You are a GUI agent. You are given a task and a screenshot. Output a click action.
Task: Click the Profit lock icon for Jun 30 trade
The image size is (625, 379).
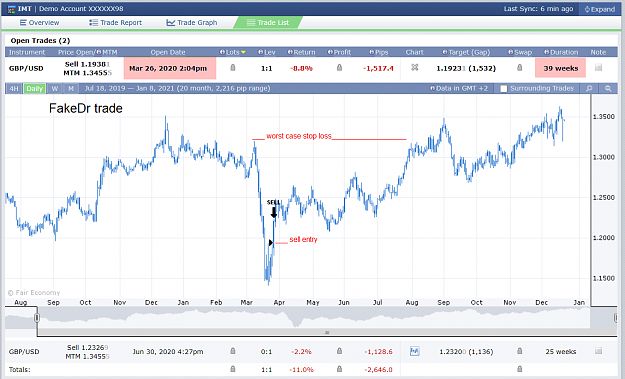339,351
